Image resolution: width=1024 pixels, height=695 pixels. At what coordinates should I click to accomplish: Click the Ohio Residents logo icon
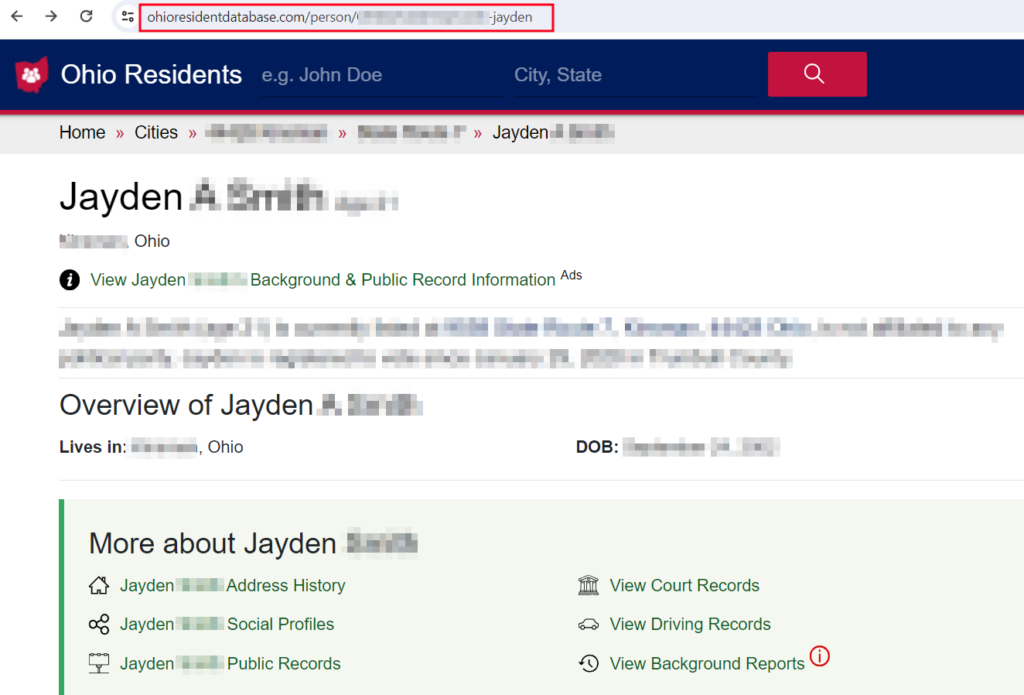pos(31,74)
